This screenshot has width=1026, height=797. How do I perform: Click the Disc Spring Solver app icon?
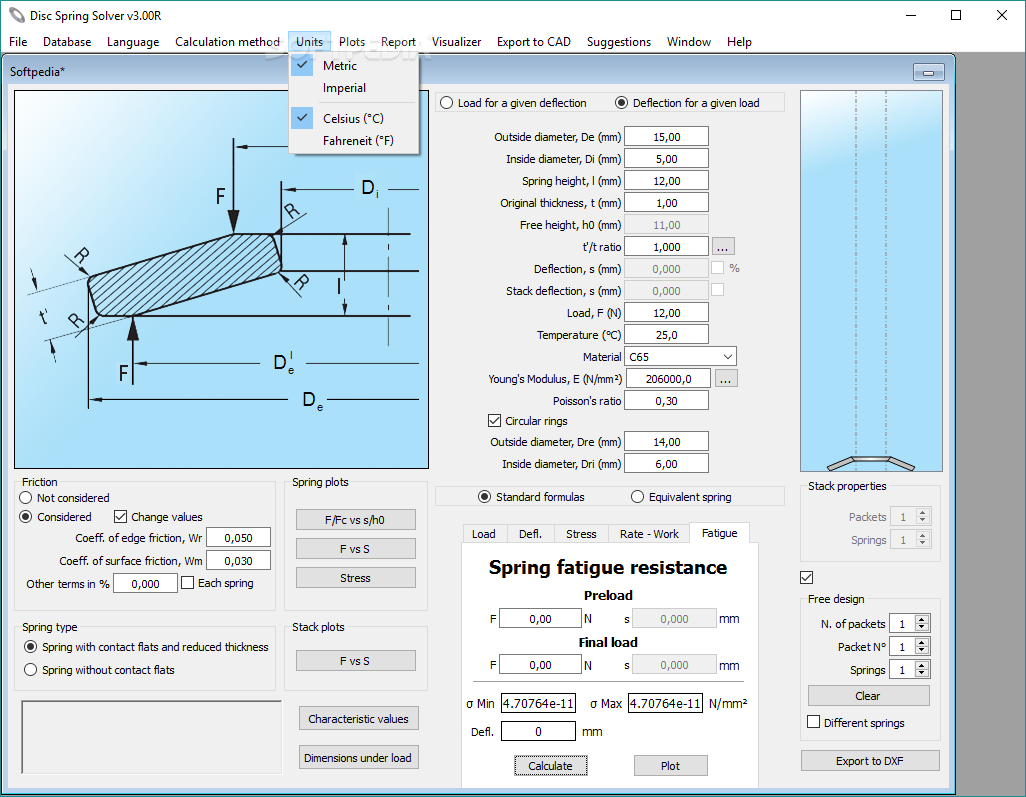(x=16, y=15)
